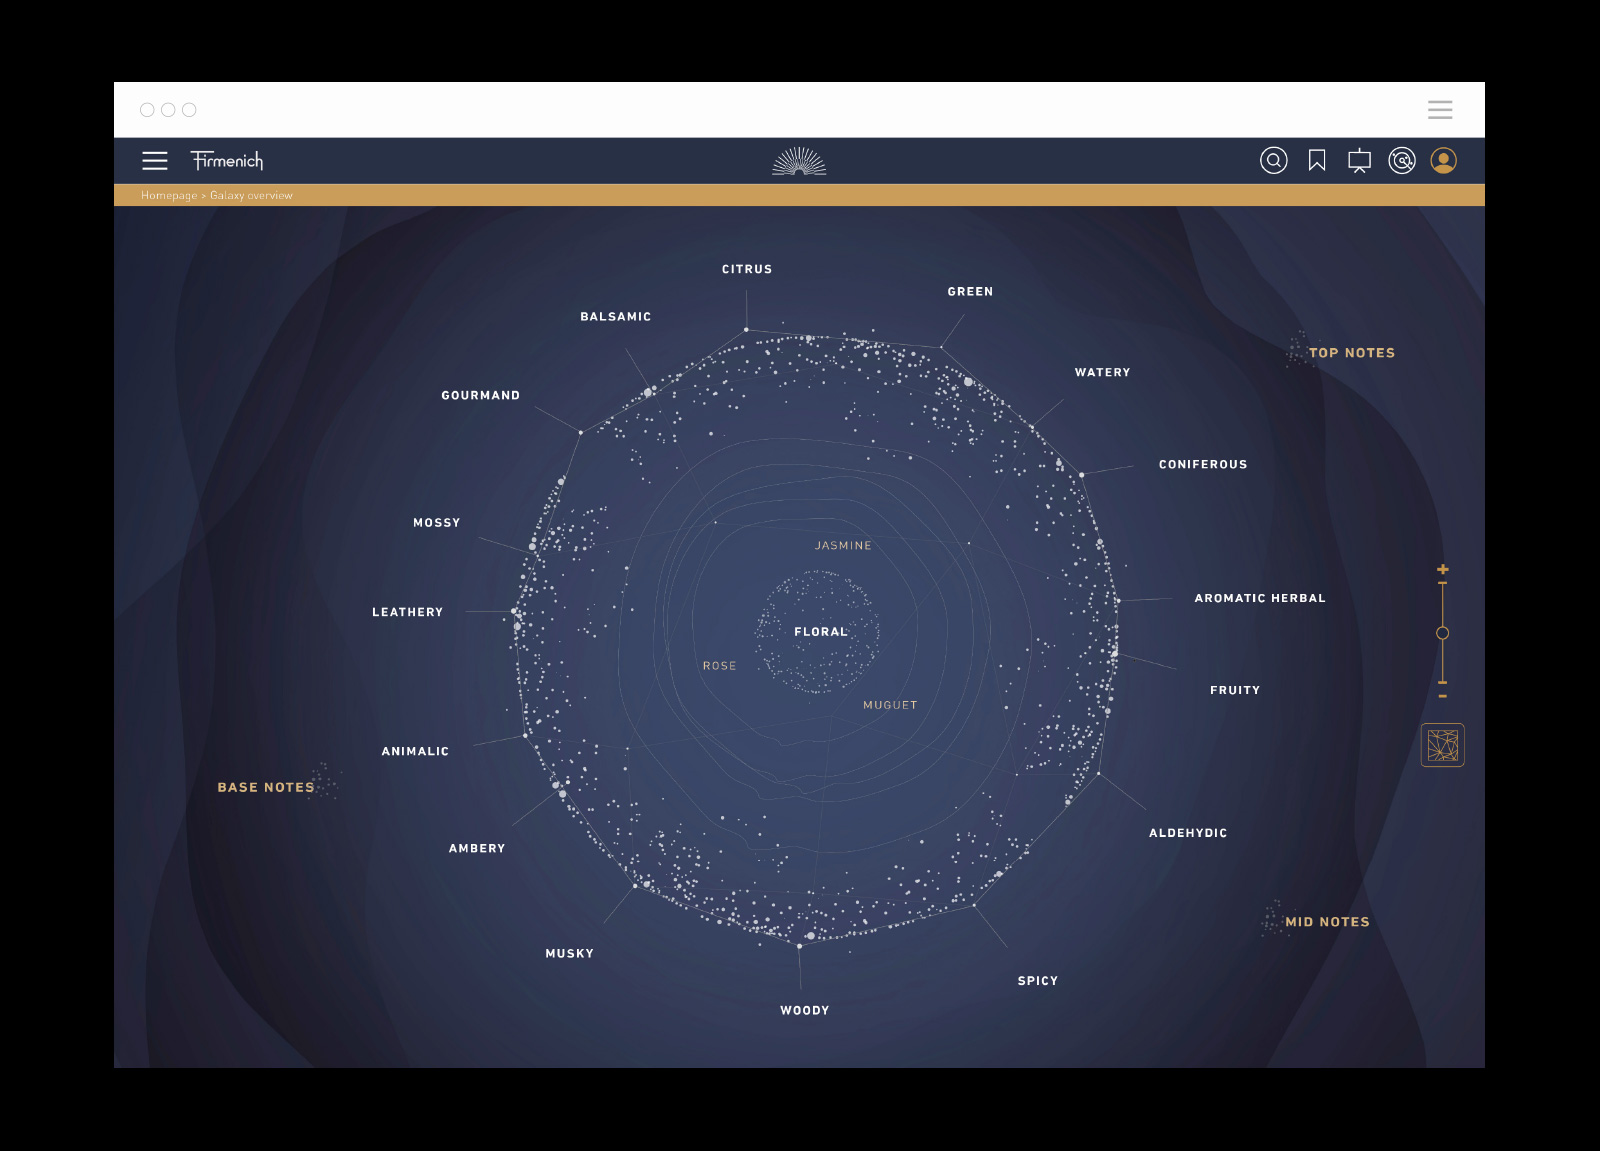The height and width of the screenshot is (1151, 1600).
Task: Click the second browser window control circle
Action: tap(168, 110)
